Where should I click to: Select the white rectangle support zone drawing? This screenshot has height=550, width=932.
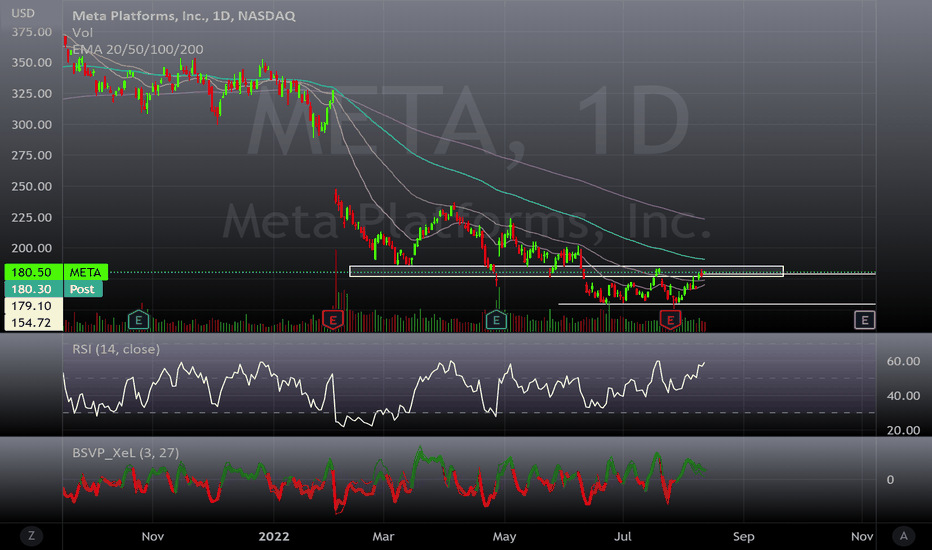pyautogui.click(x=566, y=271)
